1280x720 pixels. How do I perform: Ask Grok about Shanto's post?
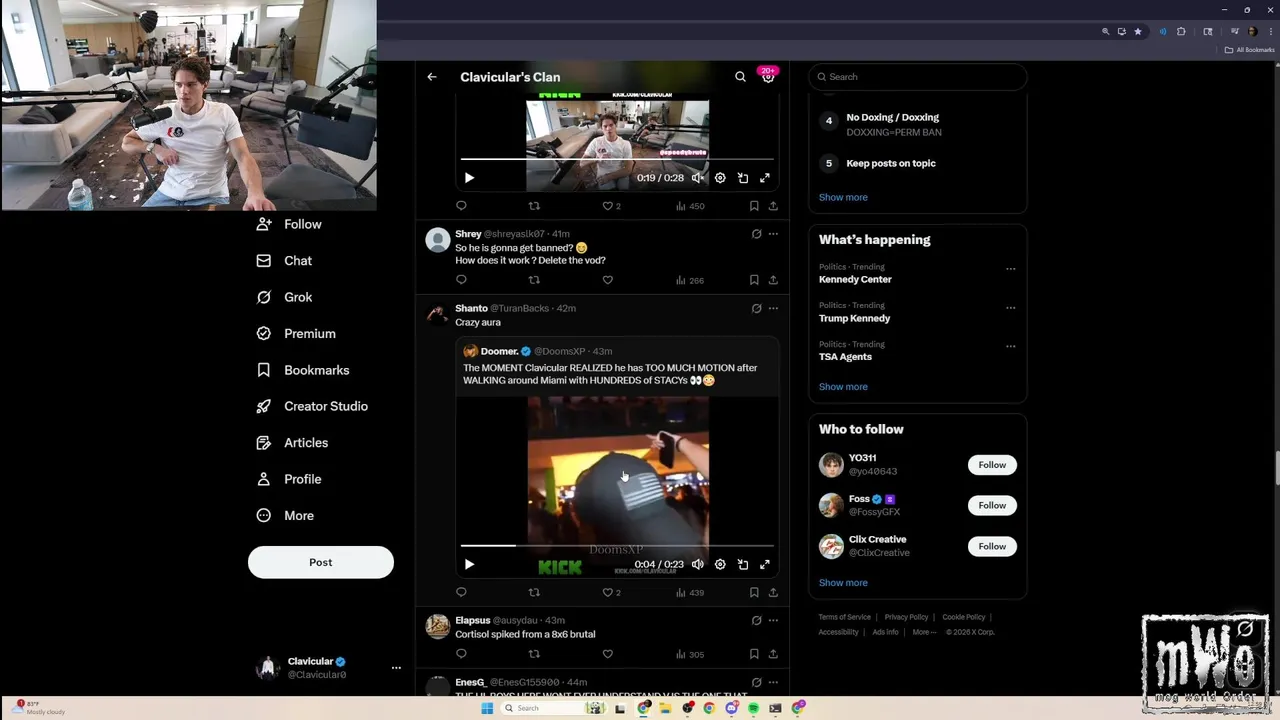[756, 308]
